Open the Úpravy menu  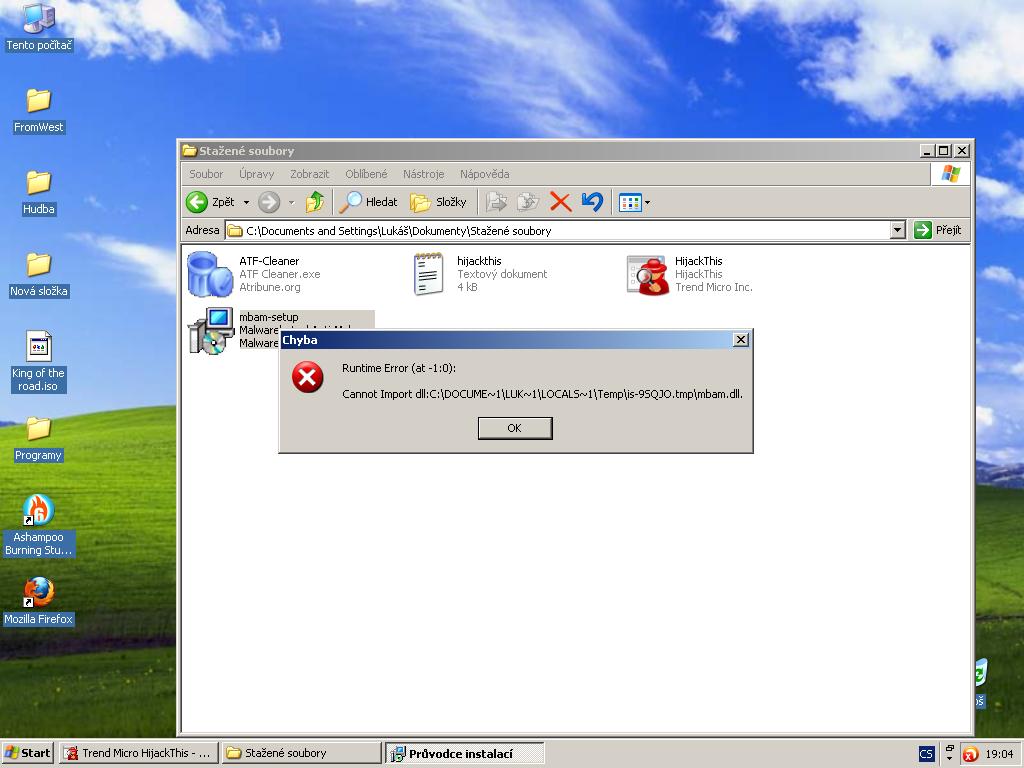257,174
